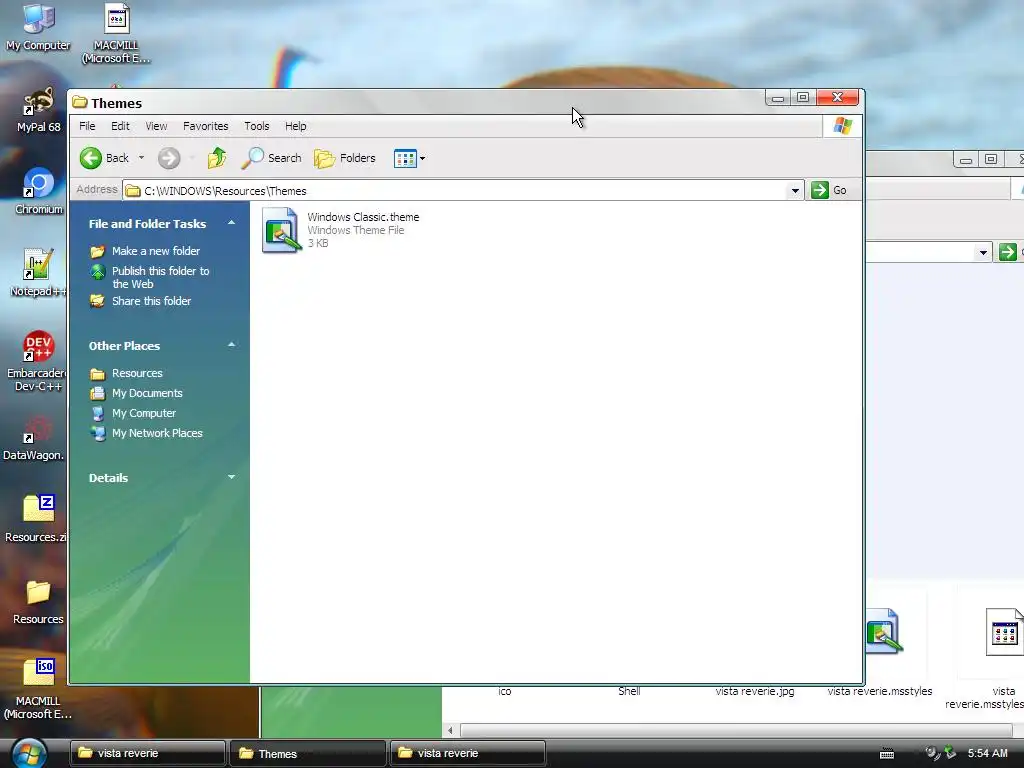This screenshot has width=1024, height=768.
Task: Open Back history dropdown arrow
Action: (141, 158)
